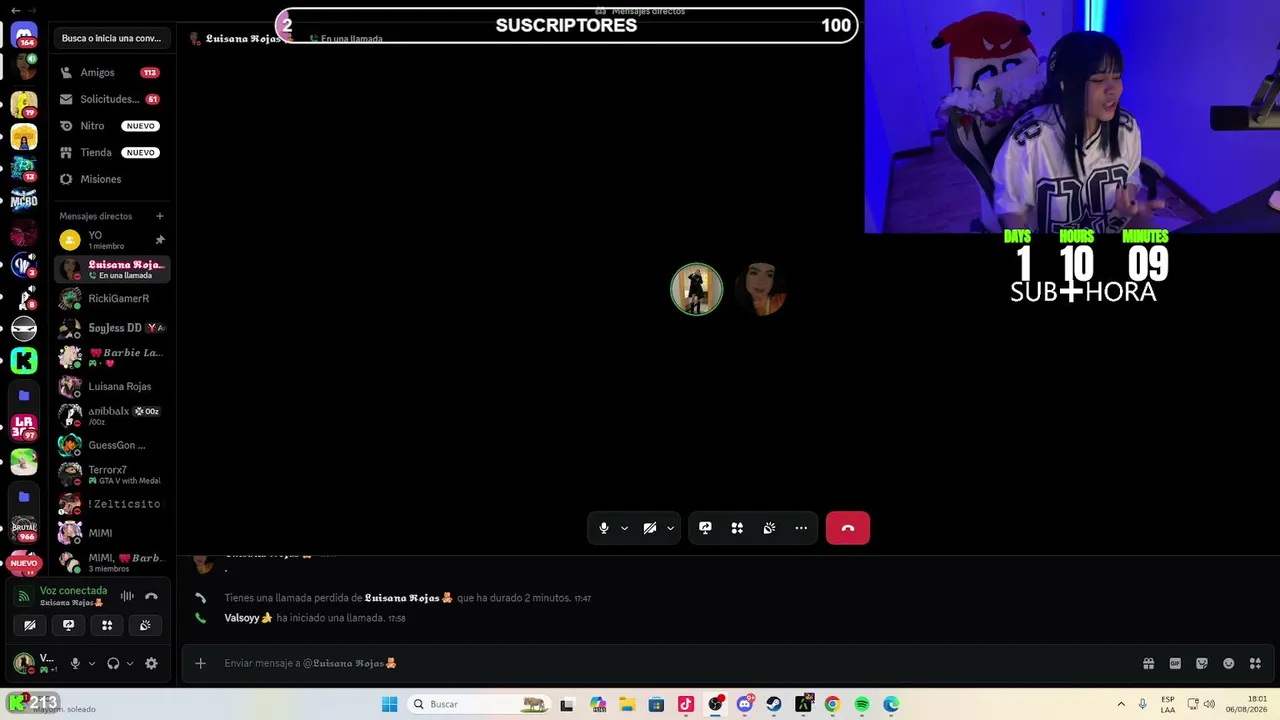Expand input device options in user panel

point(92,663)
